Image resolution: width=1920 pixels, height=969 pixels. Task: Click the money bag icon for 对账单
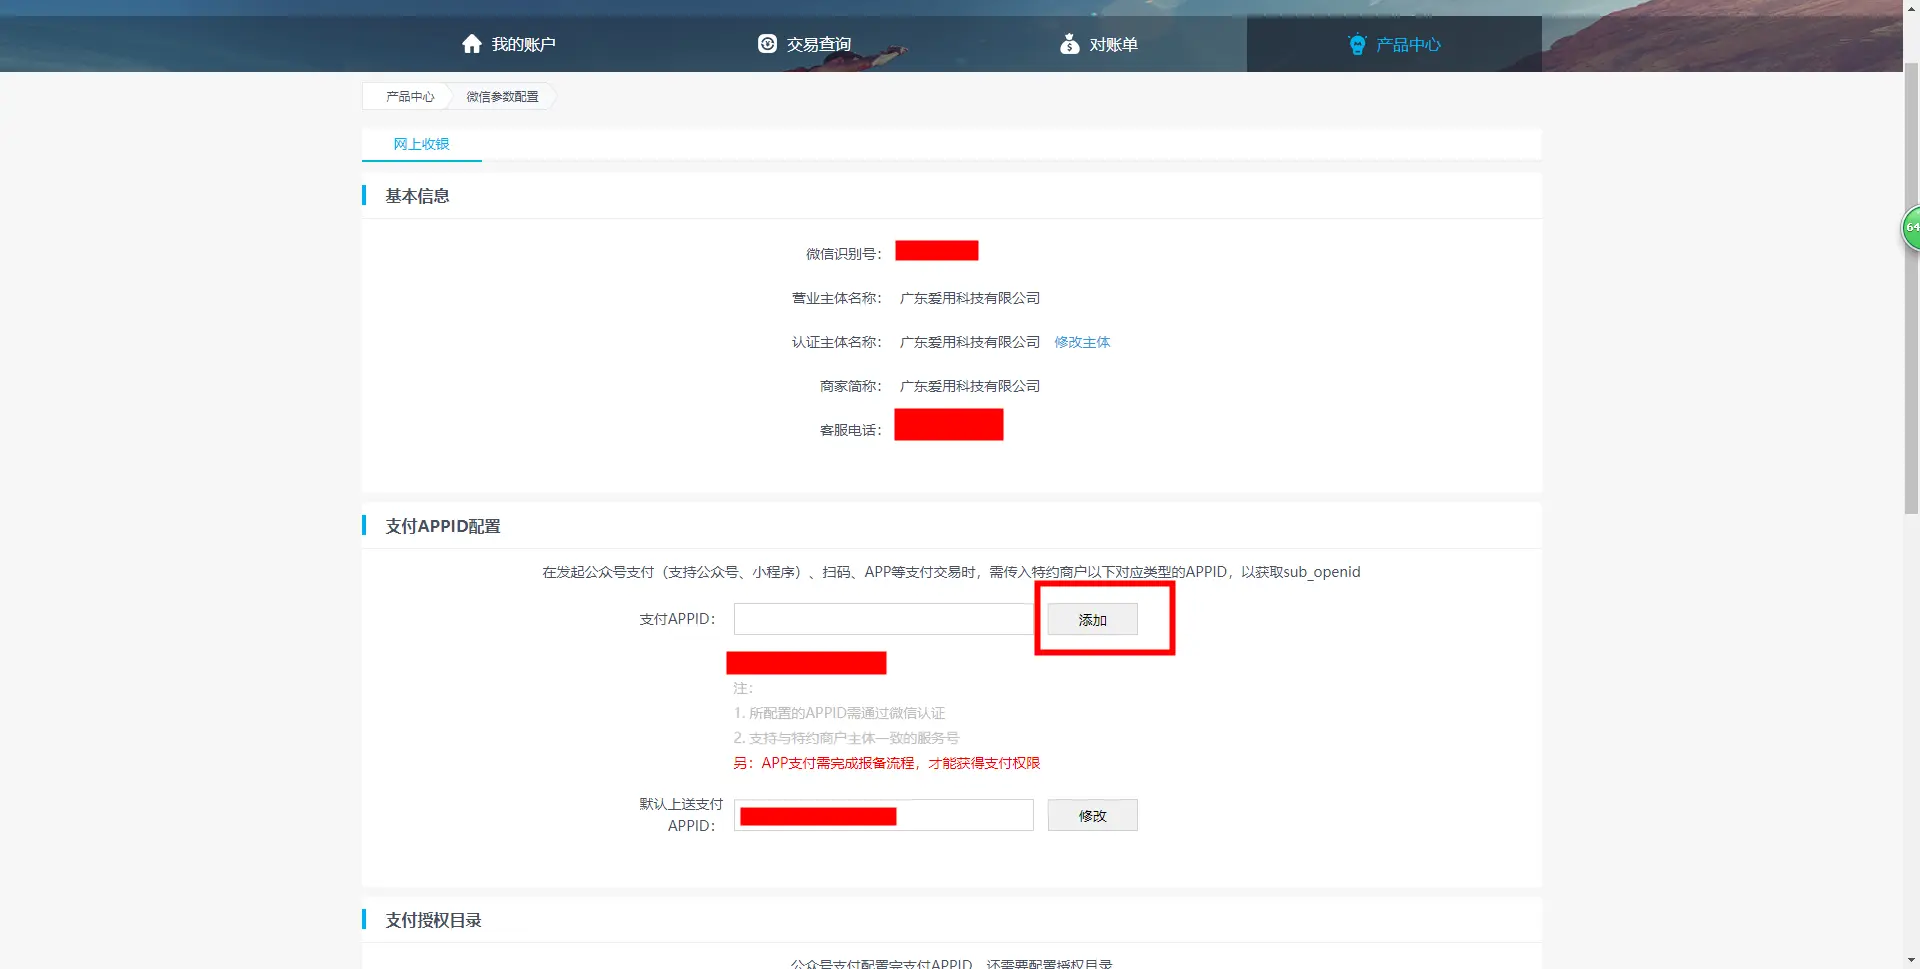pos(1069,44)
